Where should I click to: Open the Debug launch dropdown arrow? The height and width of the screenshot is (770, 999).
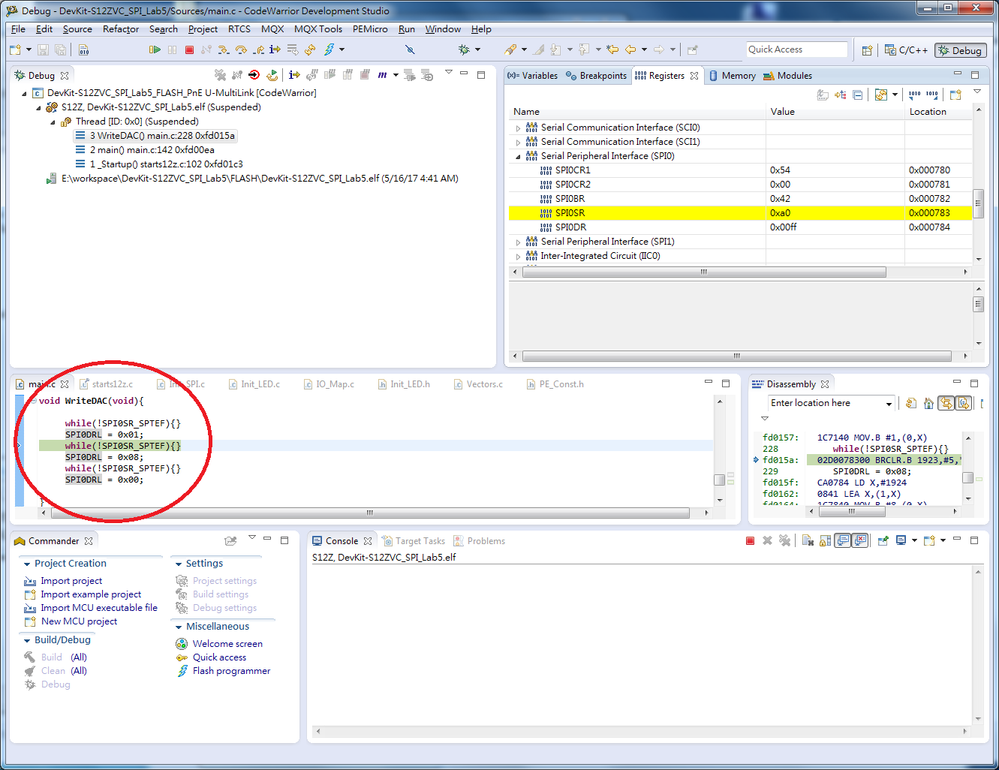[x=477, y=50]
